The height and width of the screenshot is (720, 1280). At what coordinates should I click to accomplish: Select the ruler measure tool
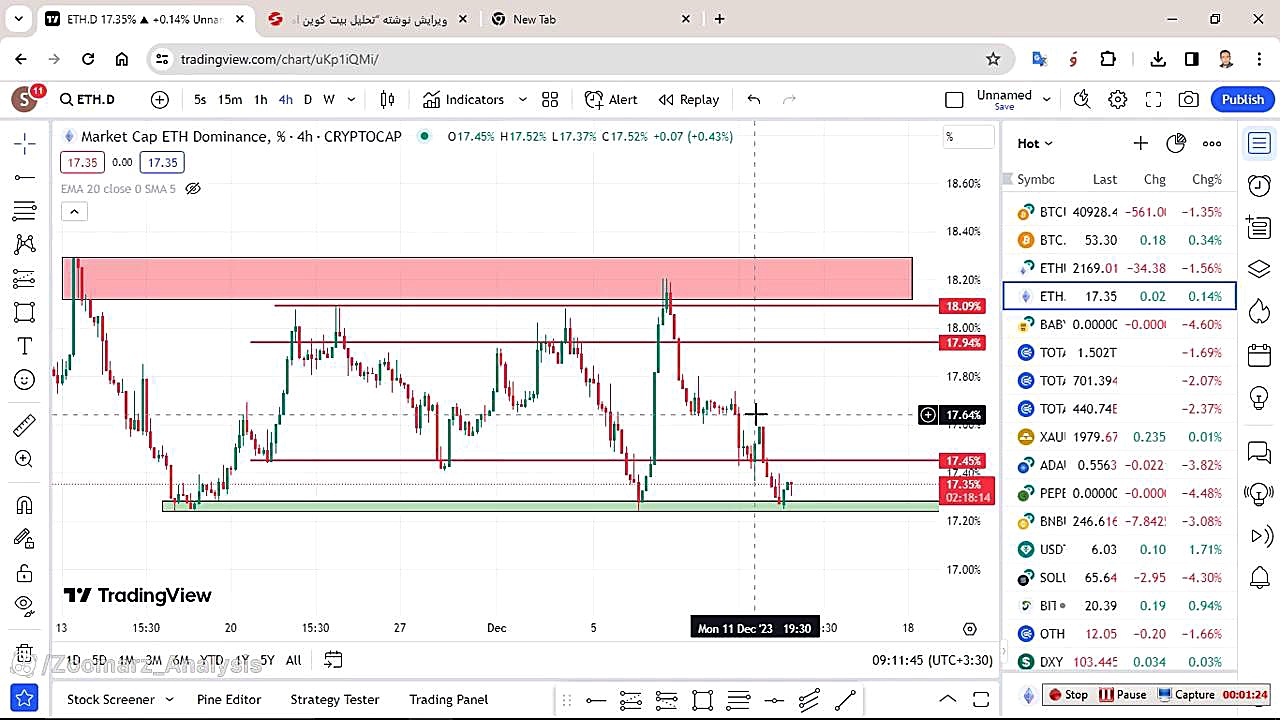coord(25,426)
